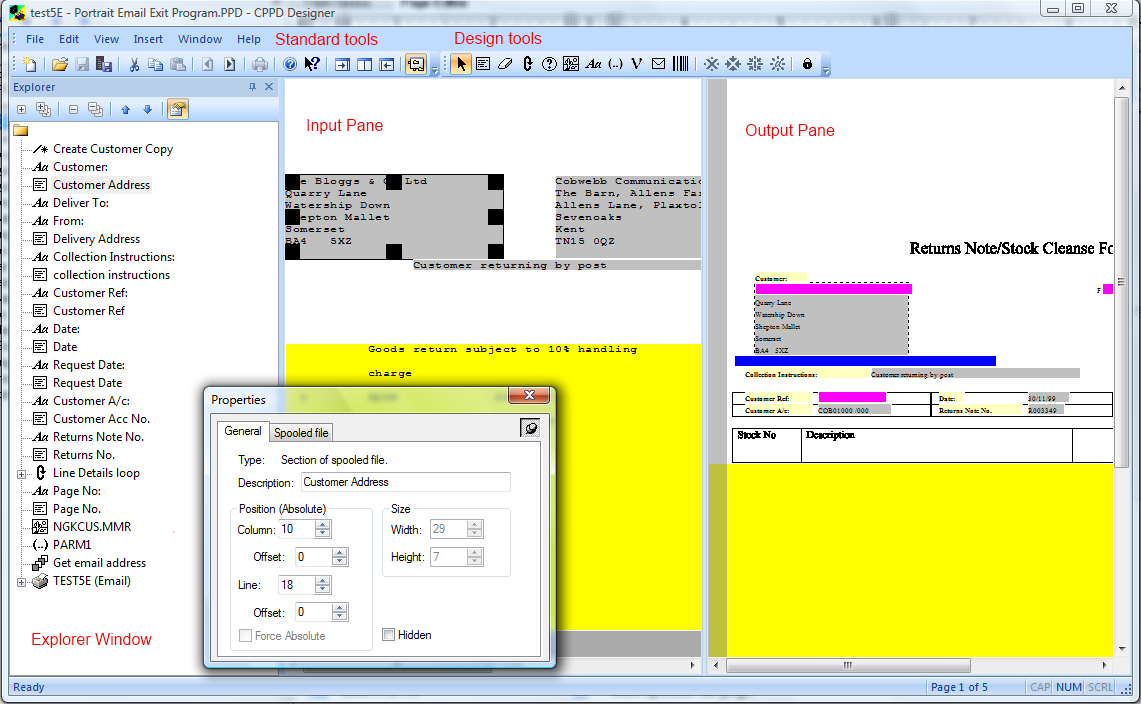Move item up with blue arrow
The height and width of the screenshot is (704, 1141).
click(125, 109)
